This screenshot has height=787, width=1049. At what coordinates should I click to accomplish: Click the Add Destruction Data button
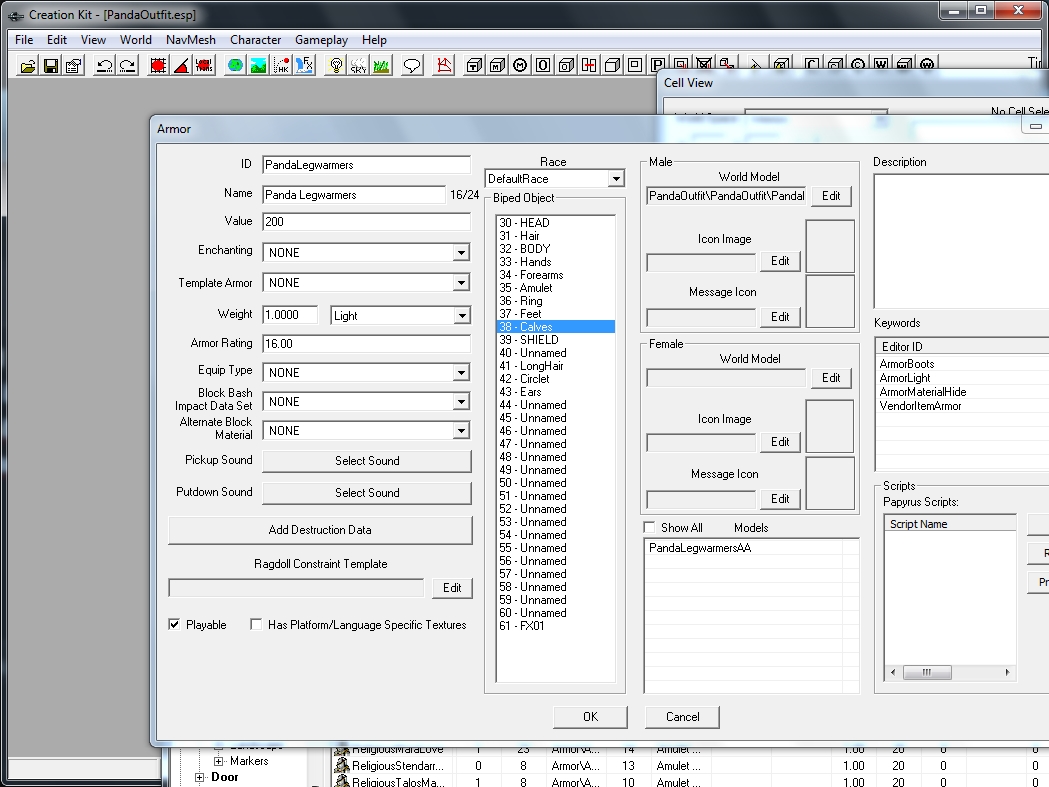pyautogui.click(x=320, y=530)
